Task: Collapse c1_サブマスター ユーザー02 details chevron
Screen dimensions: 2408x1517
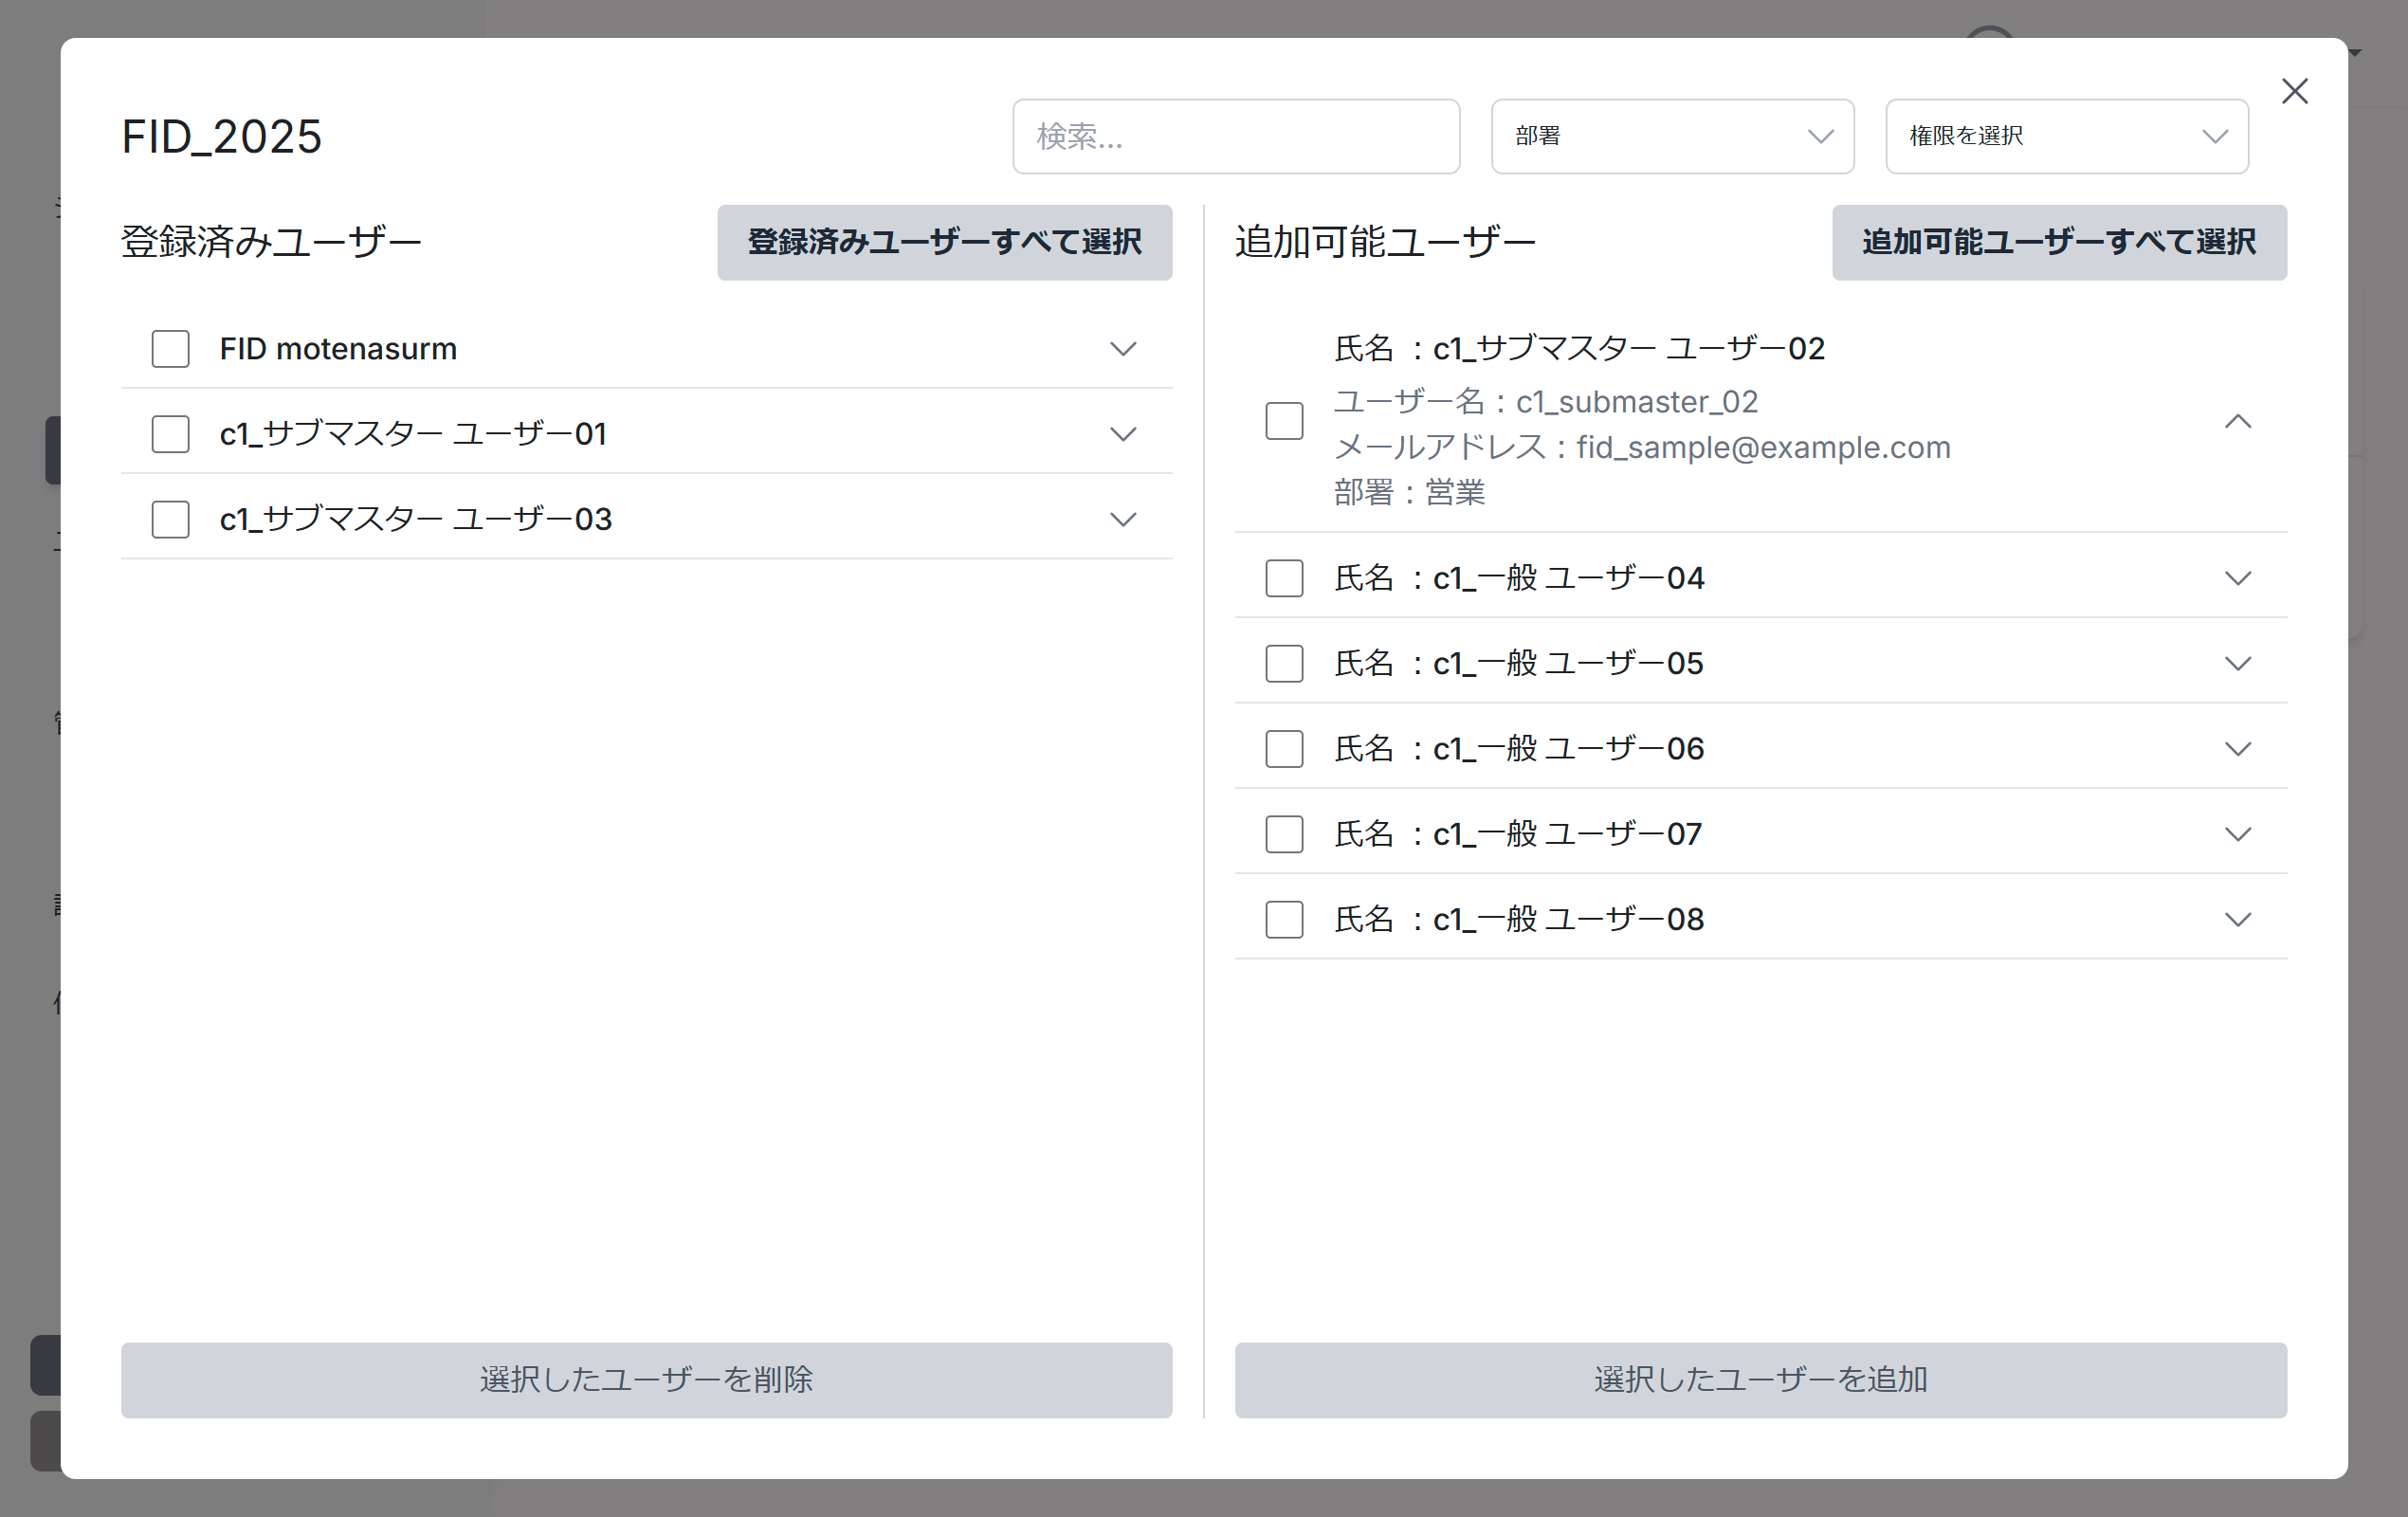Action: [x=2237, y=422]
